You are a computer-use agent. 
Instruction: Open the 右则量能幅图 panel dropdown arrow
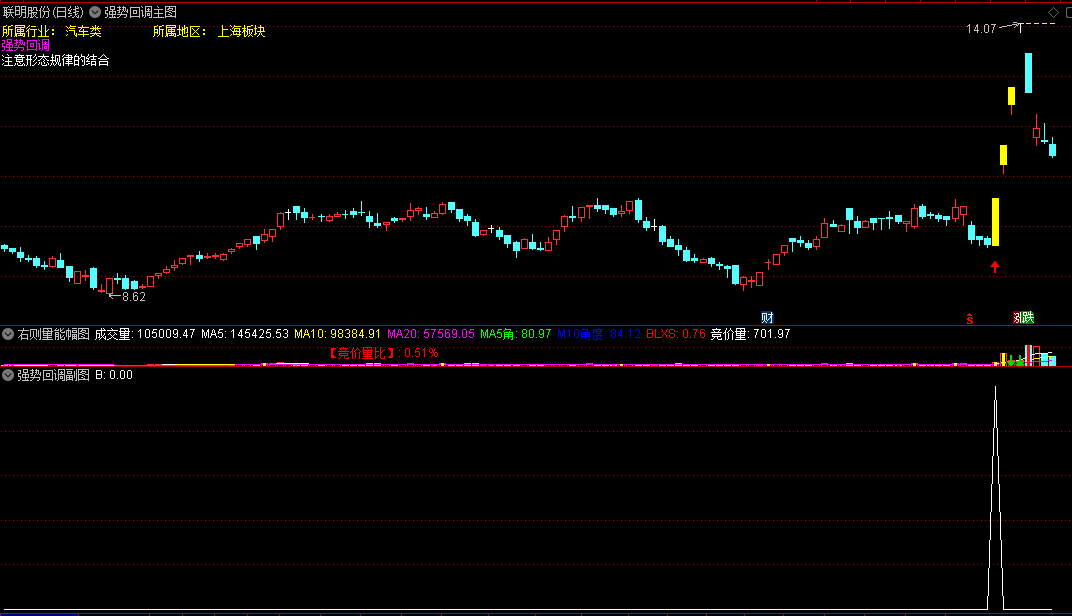click(x=8, y=334)
